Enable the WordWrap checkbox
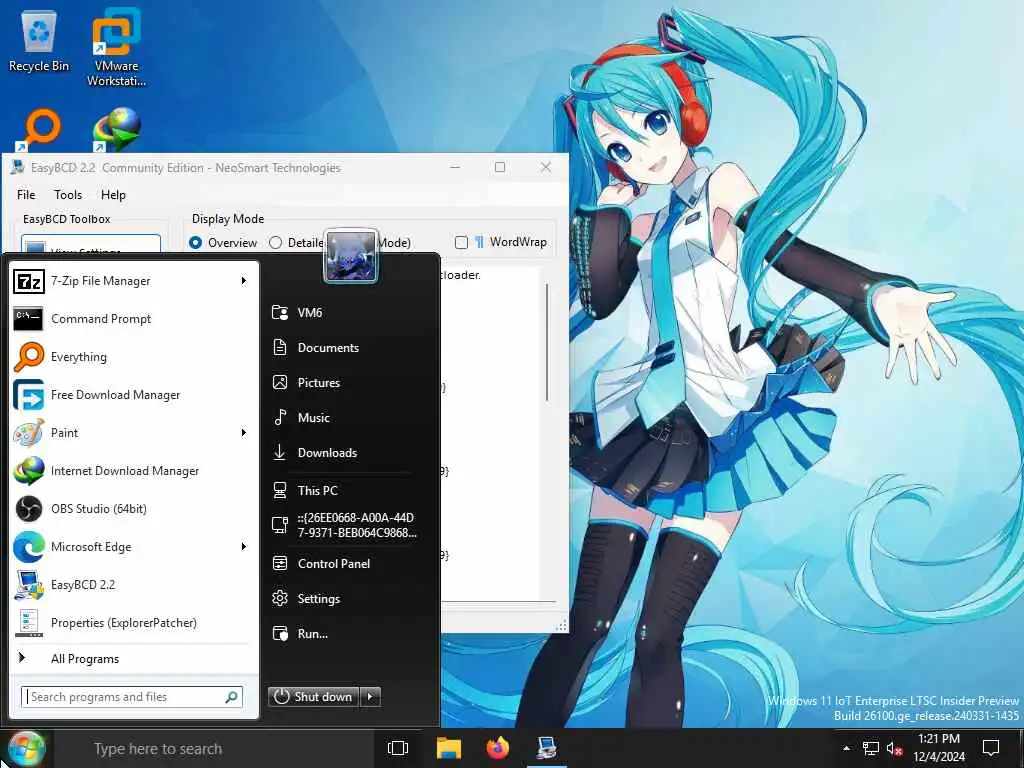1024x768 pixels. (461, 242)
